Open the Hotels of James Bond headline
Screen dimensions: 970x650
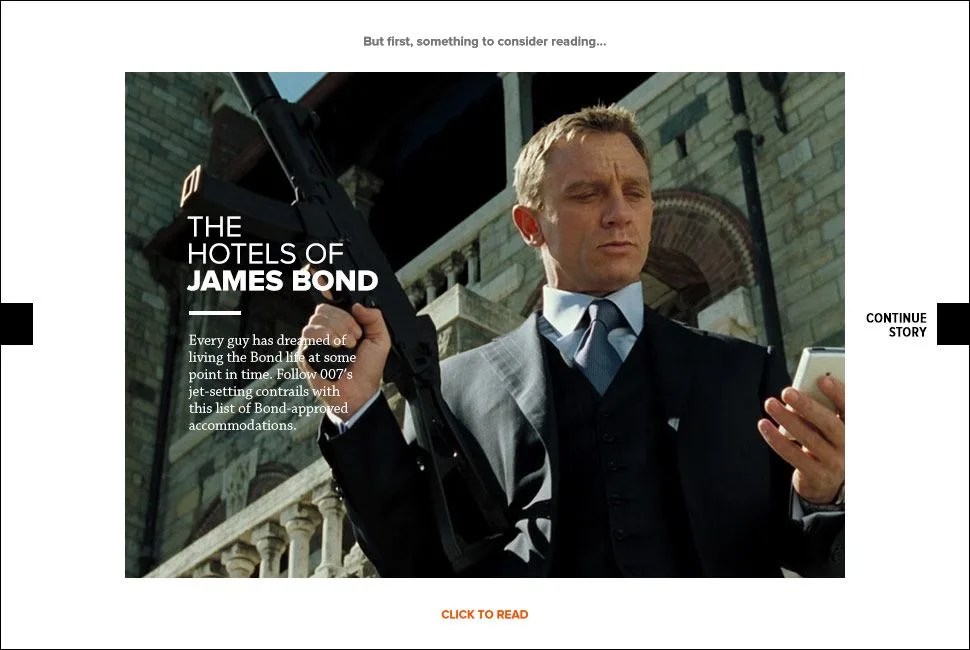(x=282, y=254)
